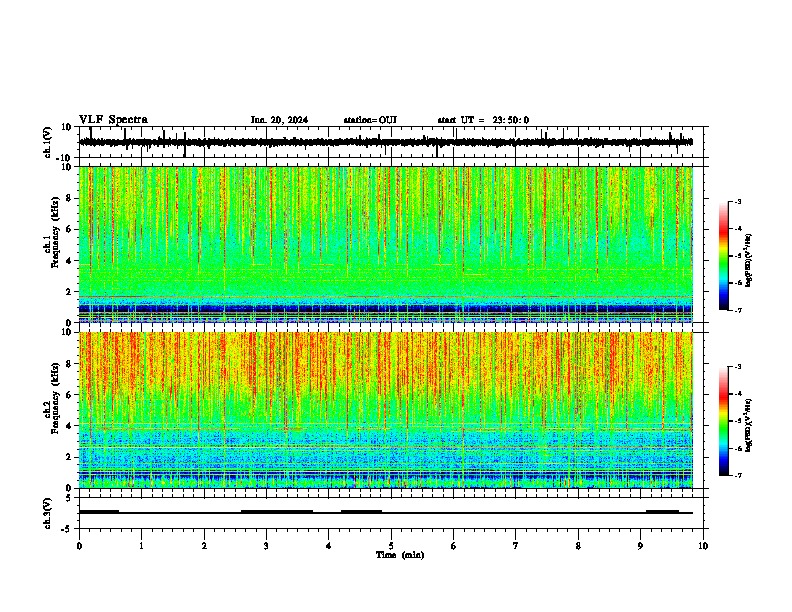Click the time axis tick label "8"

(x=578, y=546)
